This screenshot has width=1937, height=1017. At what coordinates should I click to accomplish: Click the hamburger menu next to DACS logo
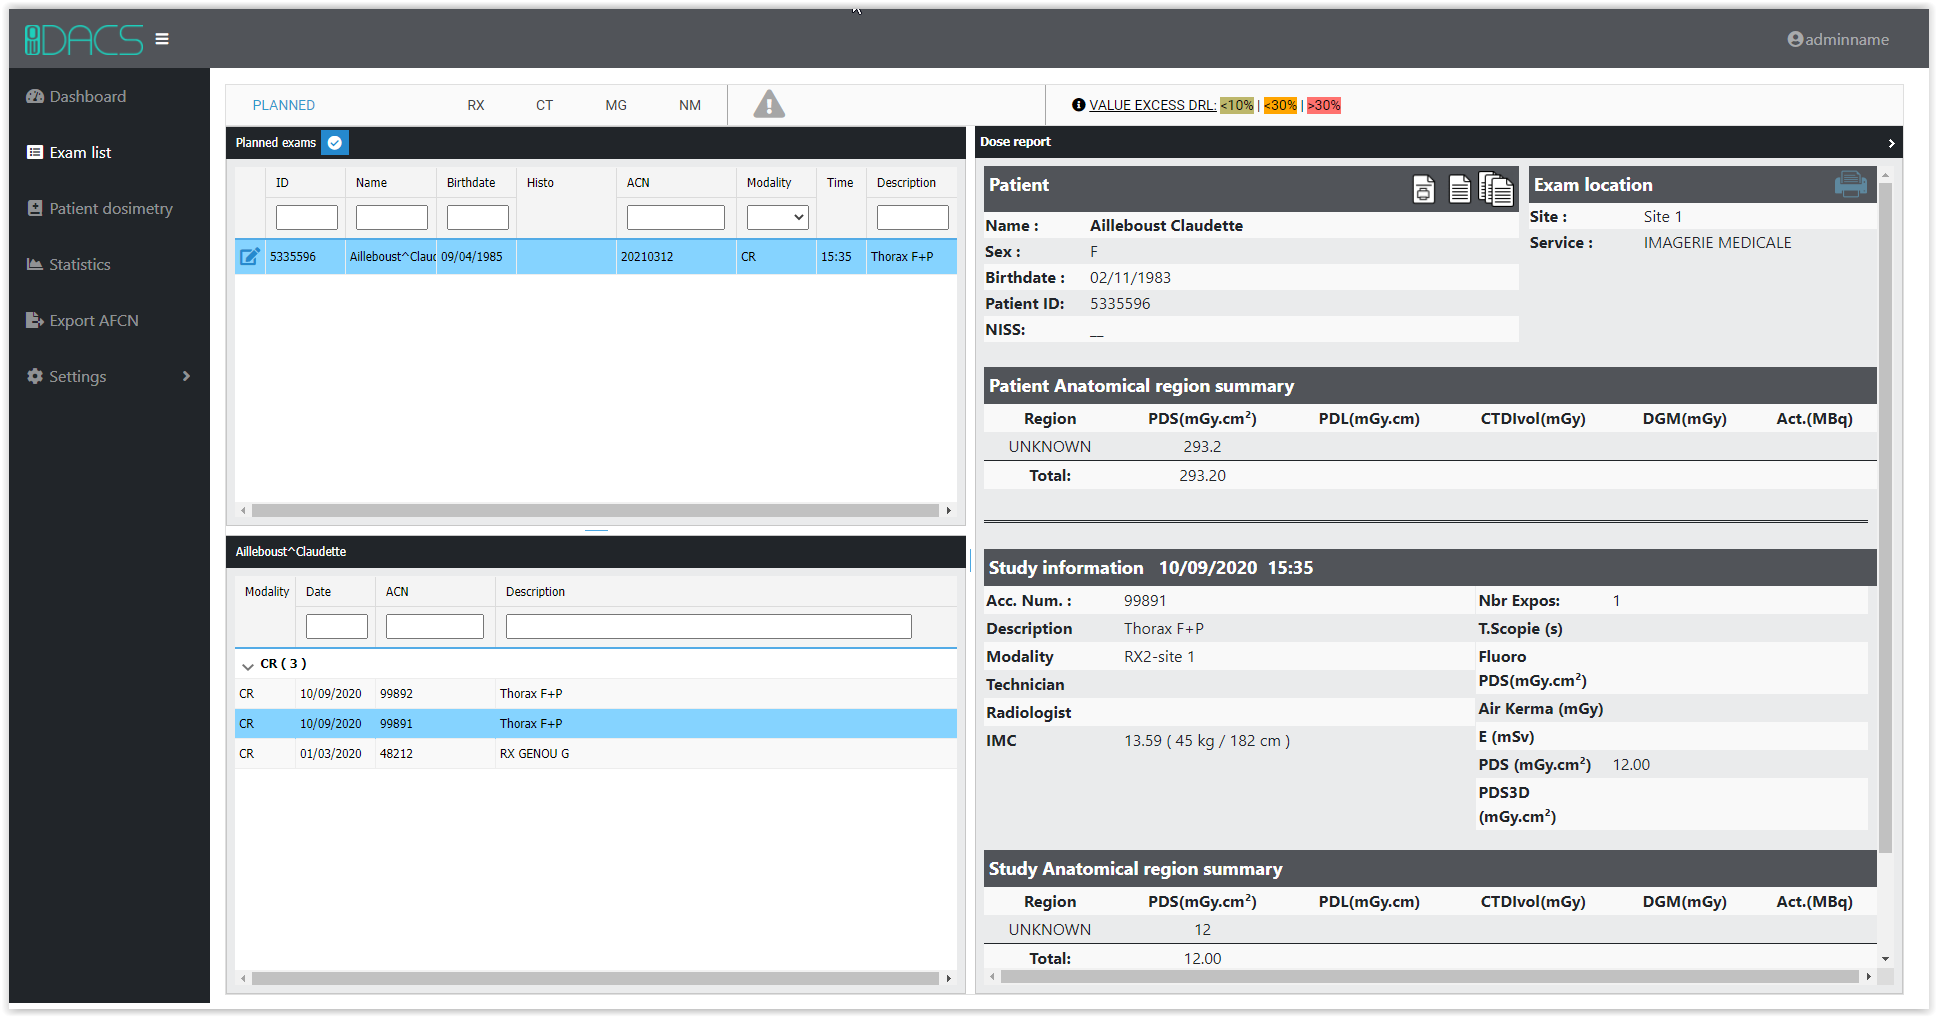coord(162,39)
